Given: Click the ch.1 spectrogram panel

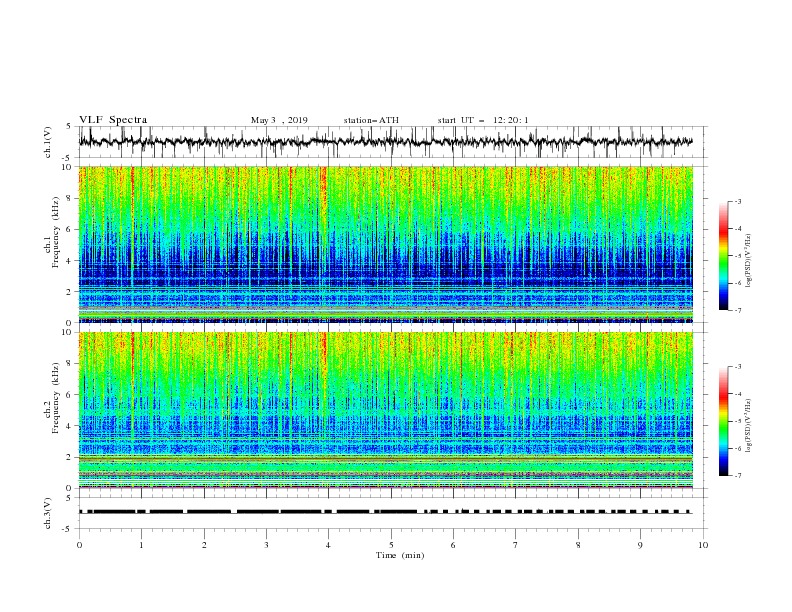Looking at the screenshot, I should pyautogui.click(x=386, y=244).
